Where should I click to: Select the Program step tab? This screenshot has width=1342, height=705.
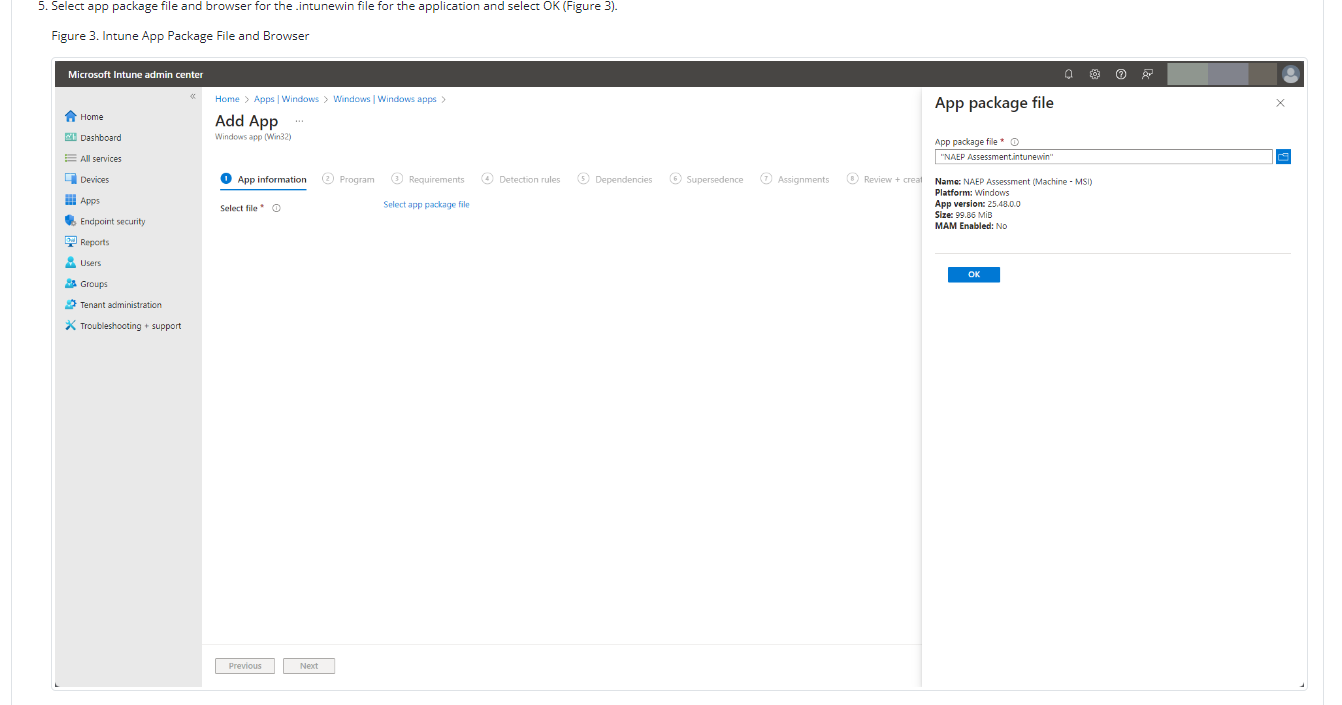point(348,179)
